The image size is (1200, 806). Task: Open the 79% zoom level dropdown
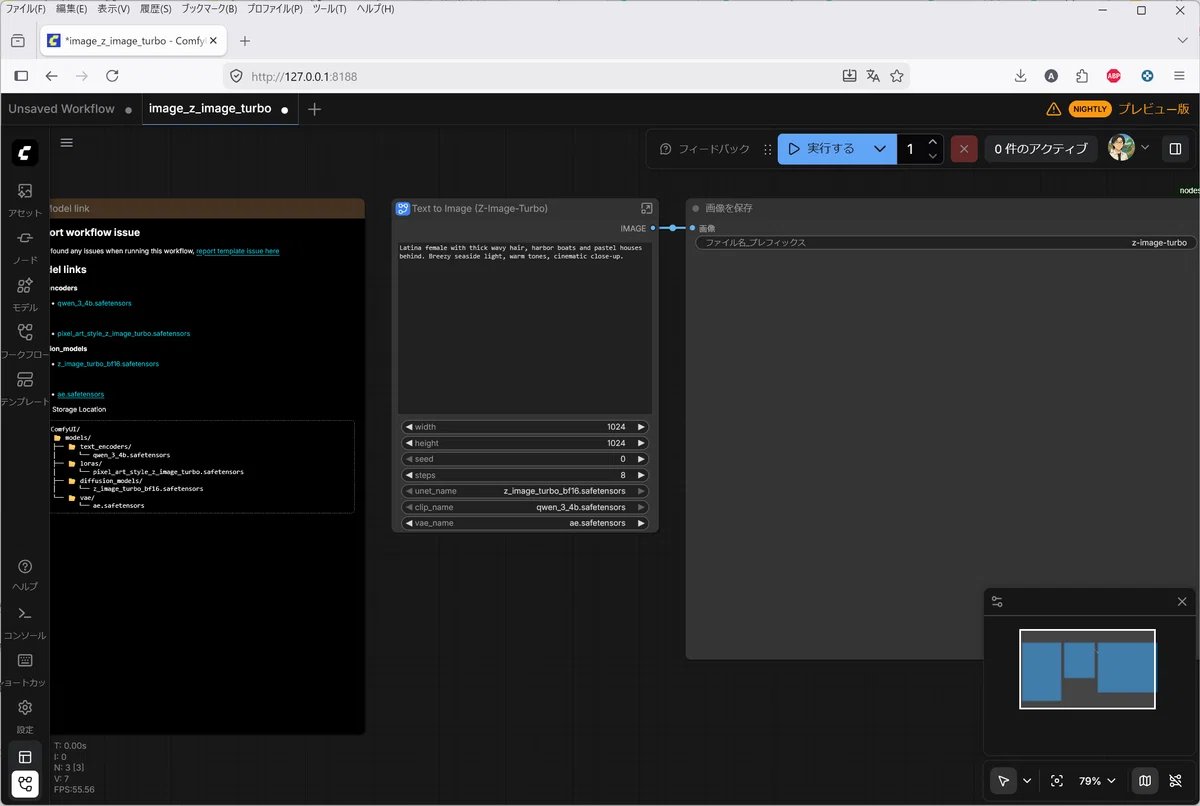(1097, 781)
